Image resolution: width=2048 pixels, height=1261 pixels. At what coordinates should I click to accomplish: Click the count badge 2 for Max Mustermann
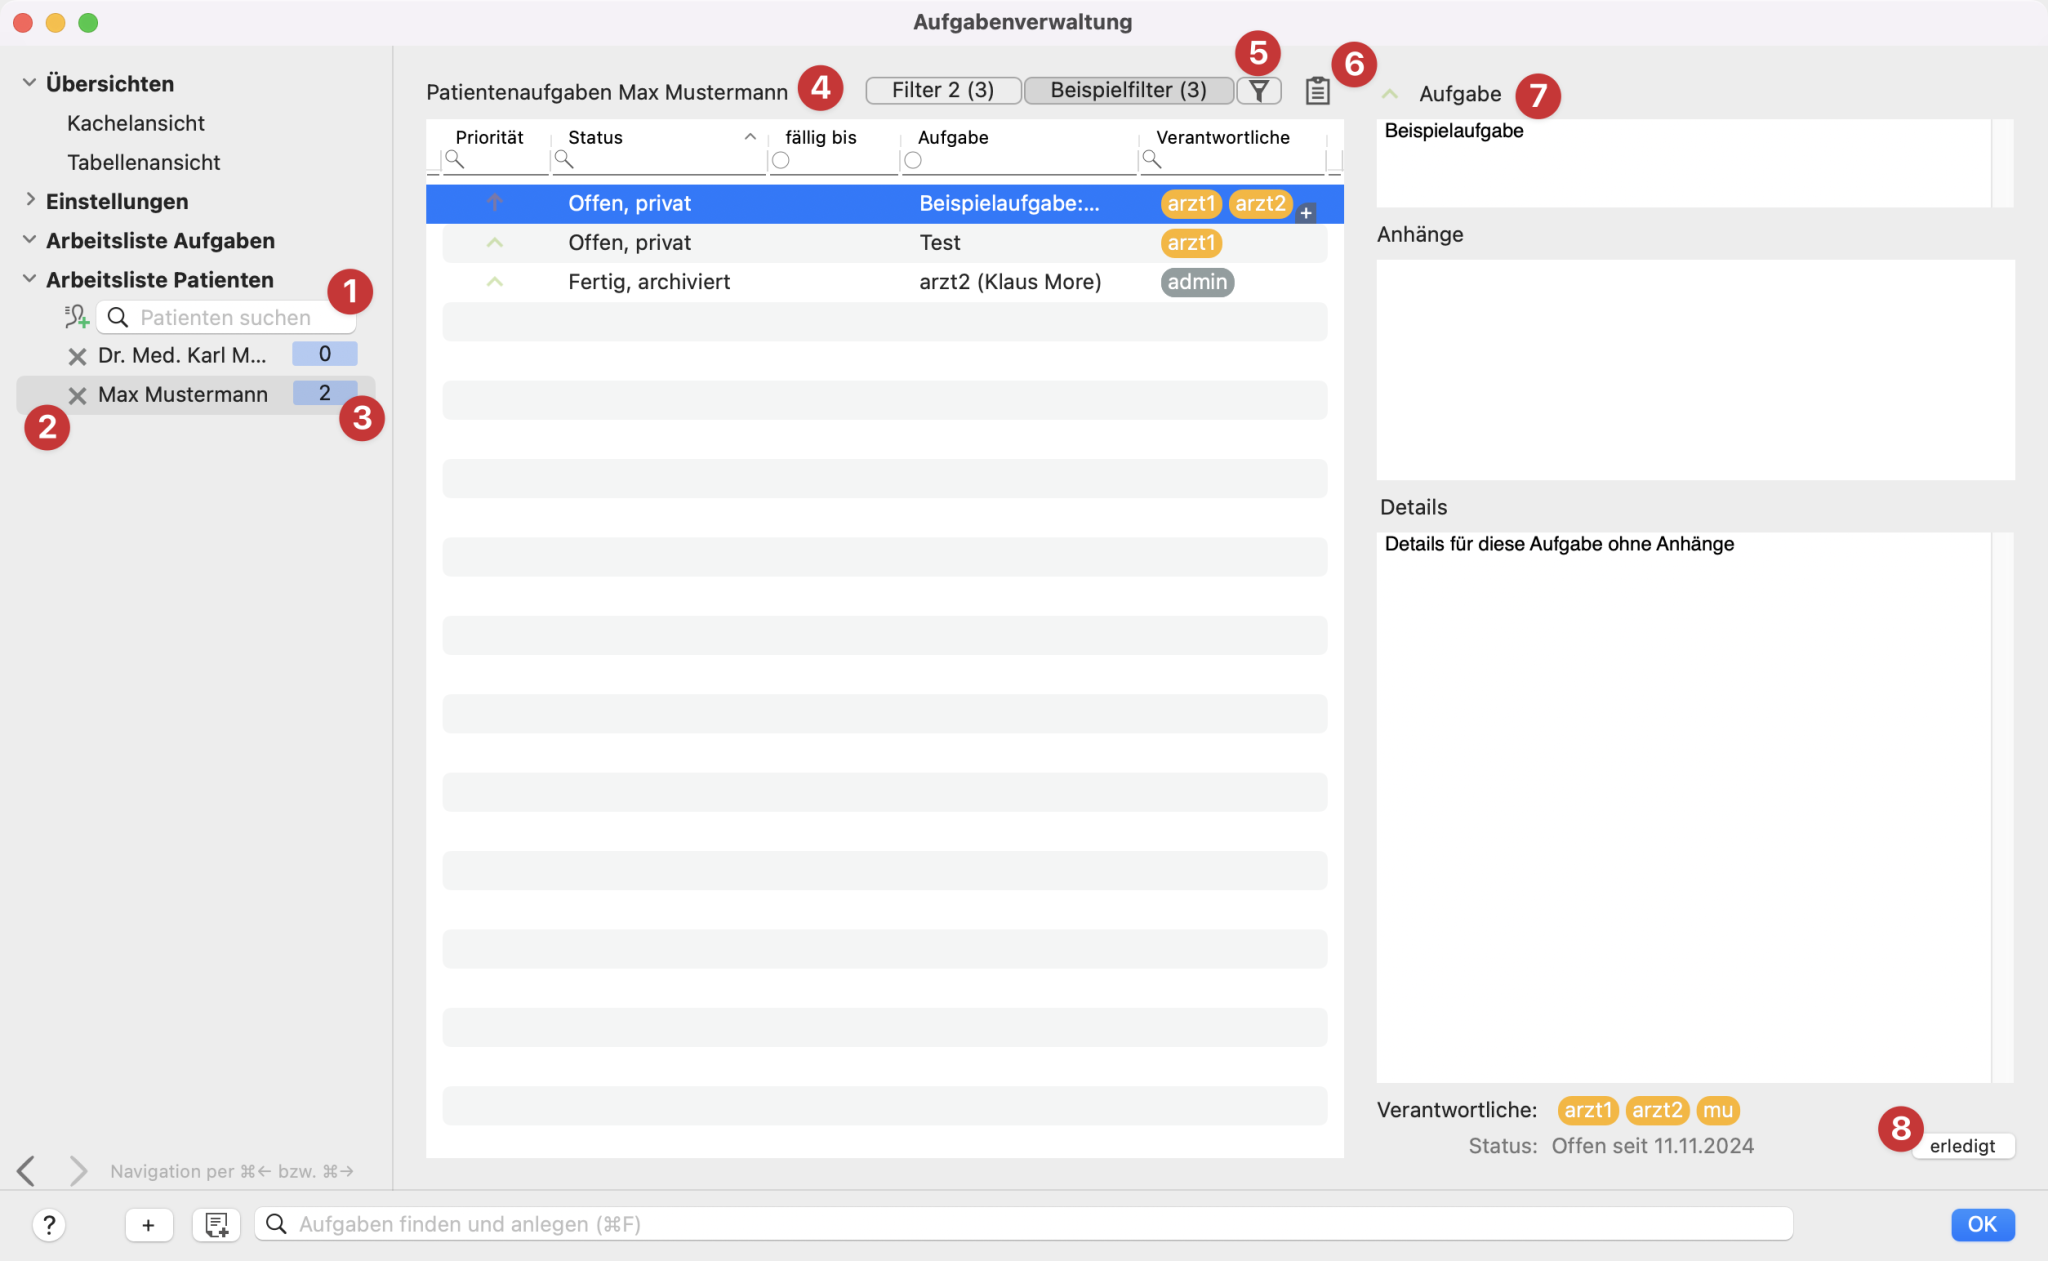click(324, 393)
